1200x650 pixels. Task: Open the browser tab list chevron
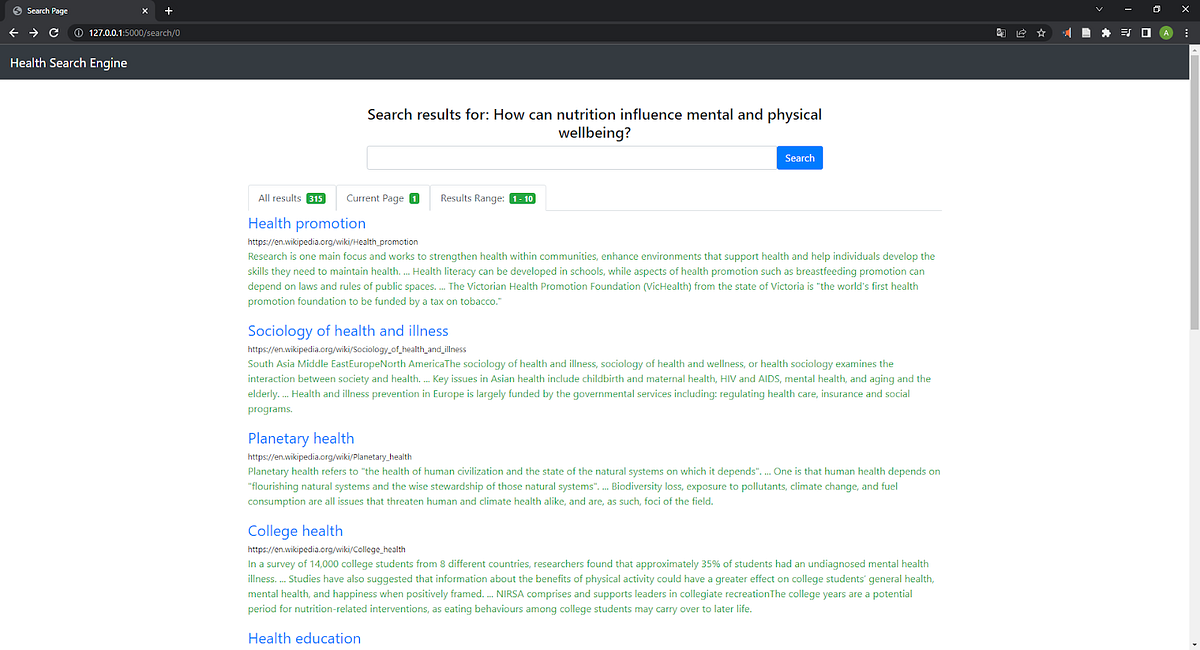1099,8
